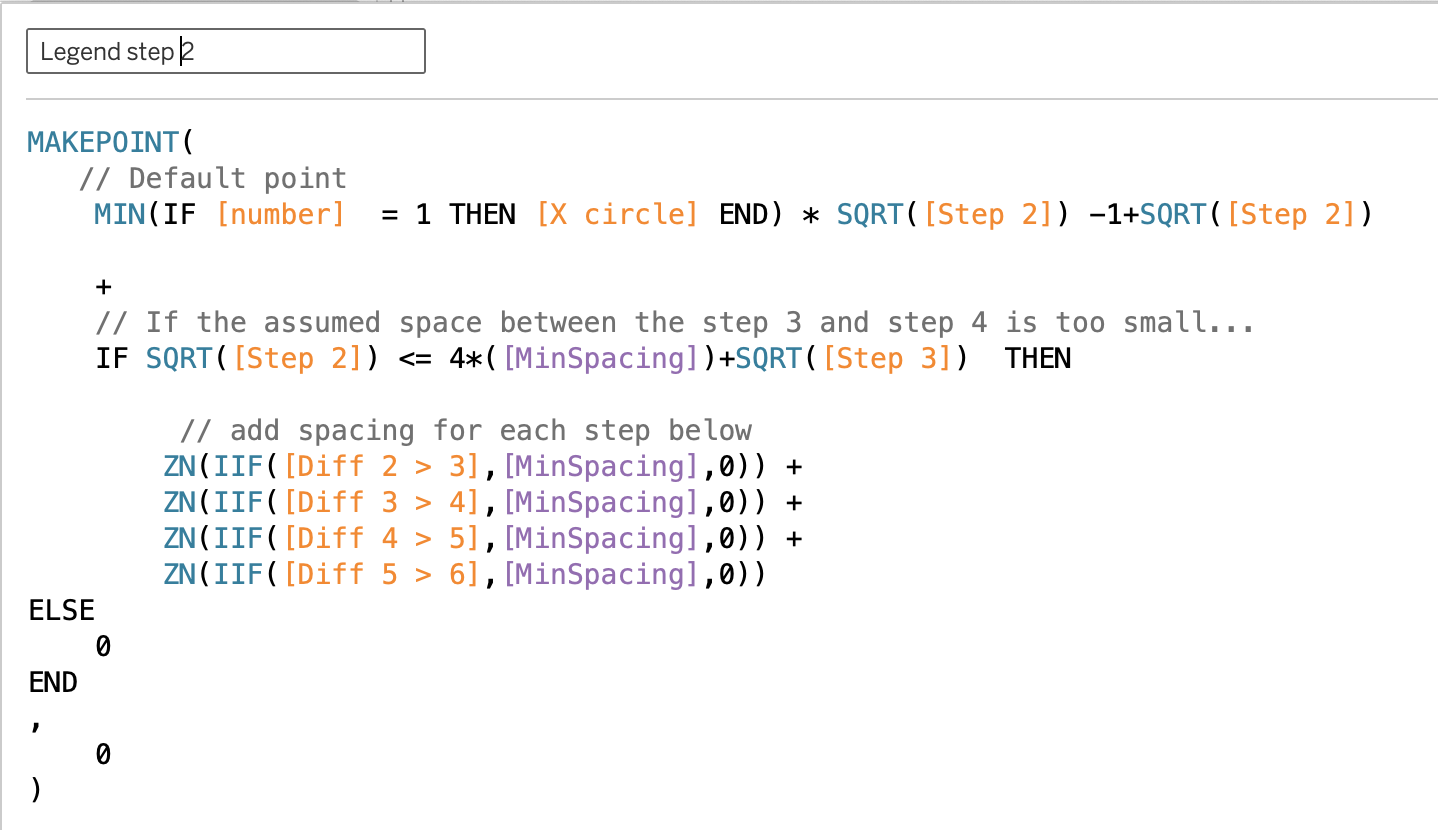Viewport: 1438px width, 830px height.
Task: Click the final closing parenthesis
Action: [x=36, y=790]
